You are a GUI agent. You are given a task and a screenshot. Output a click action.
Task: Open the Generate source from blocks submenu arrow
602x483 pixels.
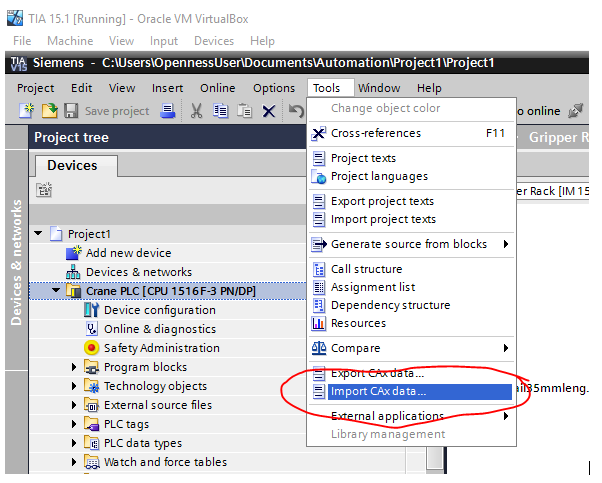point(506,244)
